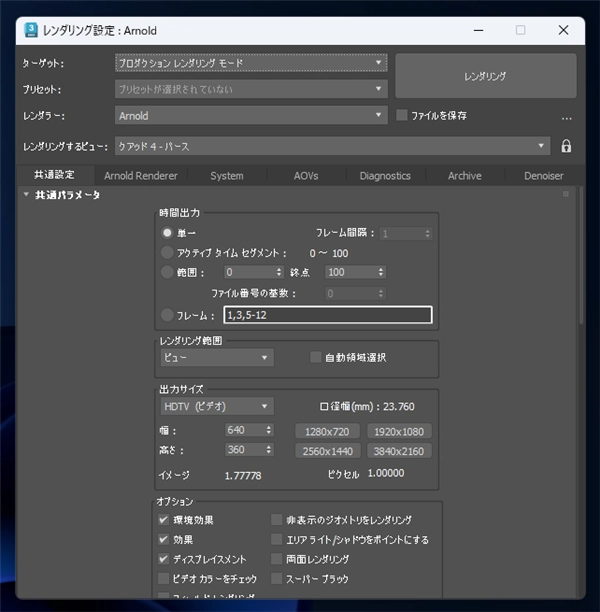Viewport: 600px width, 612px height.
Task: Select the アクティブ タイム セグメント radio button
Action: [x=167, y=253]
